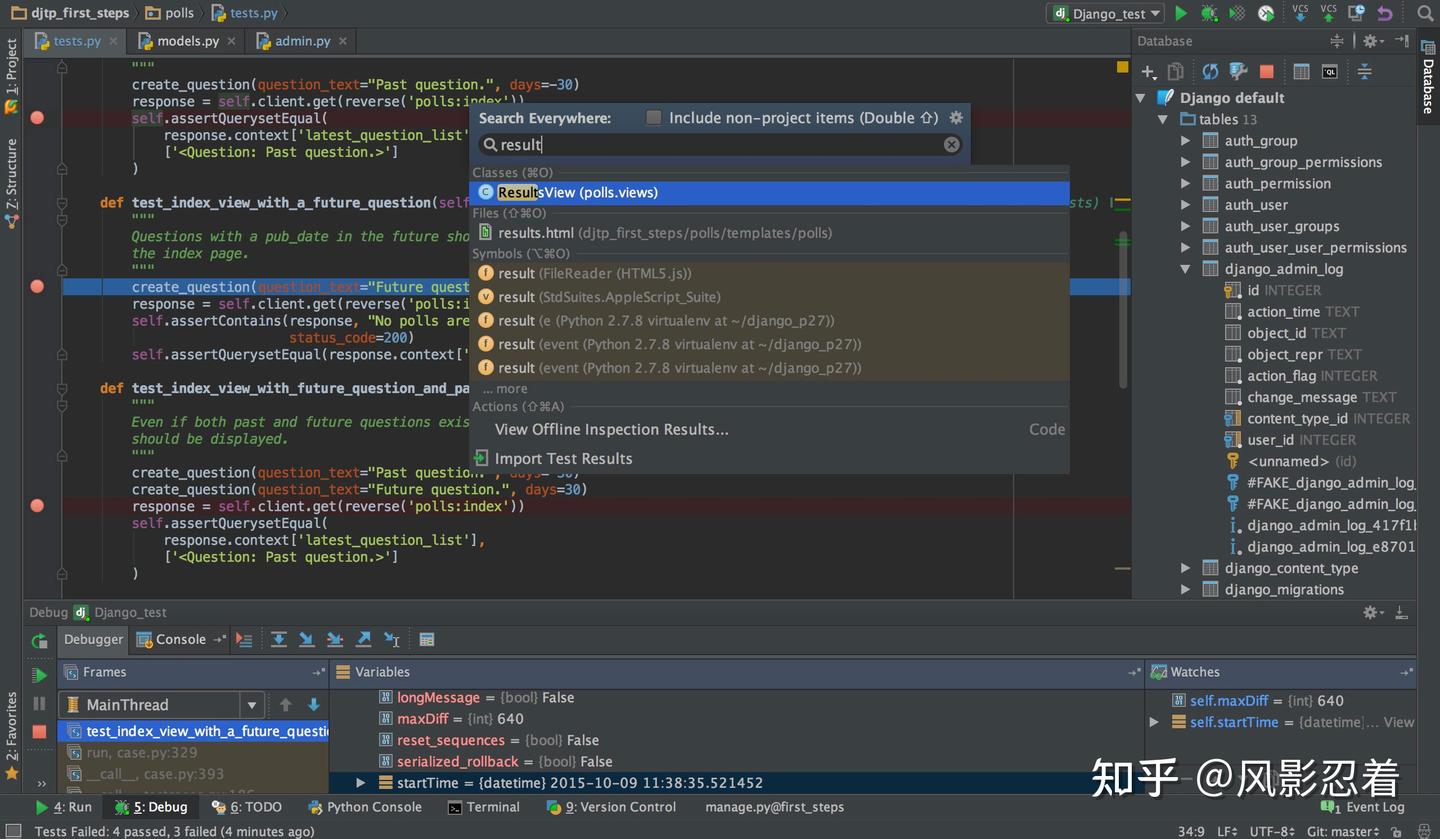
Task: Switch to the models.py editor tab
Action: (x=187, y=41)
